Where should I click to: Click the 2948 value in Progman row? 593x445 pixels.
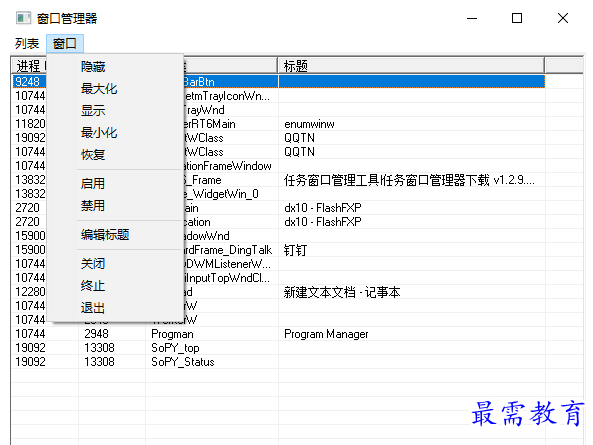(x=96, y=334)
